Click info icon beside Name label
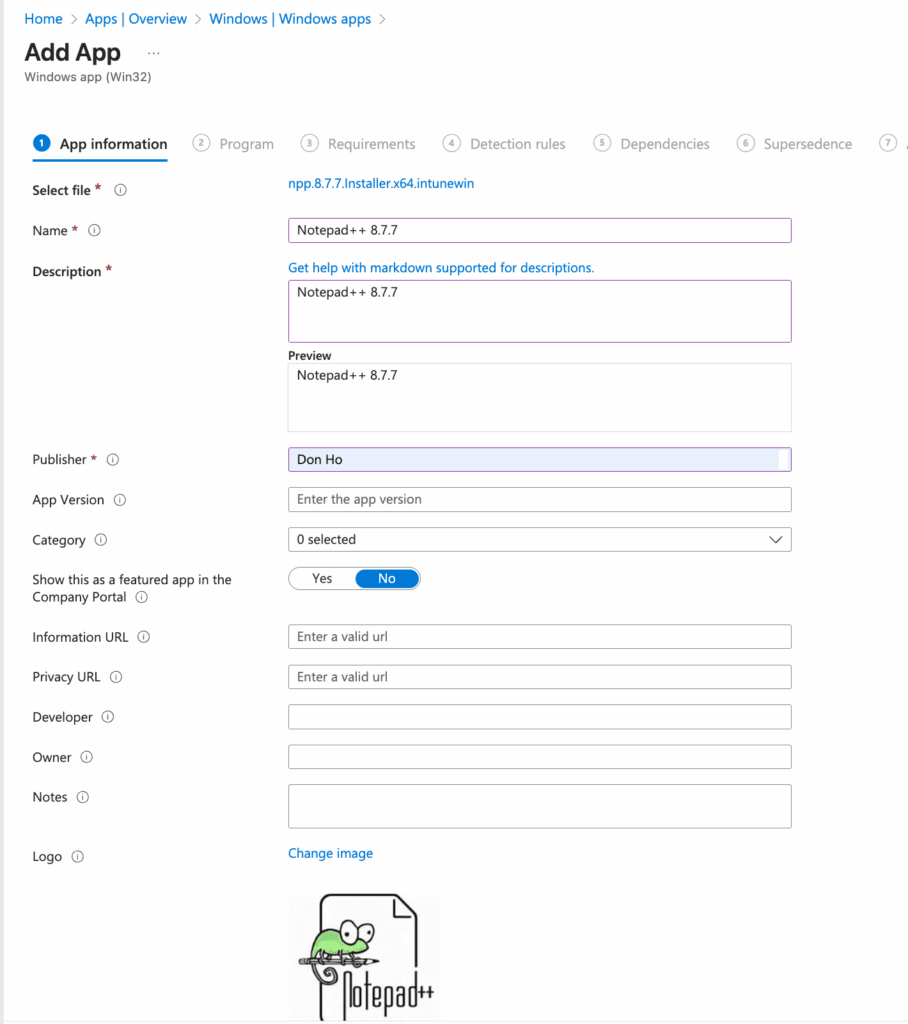908x1024 pixels. [x=95, y=230]
